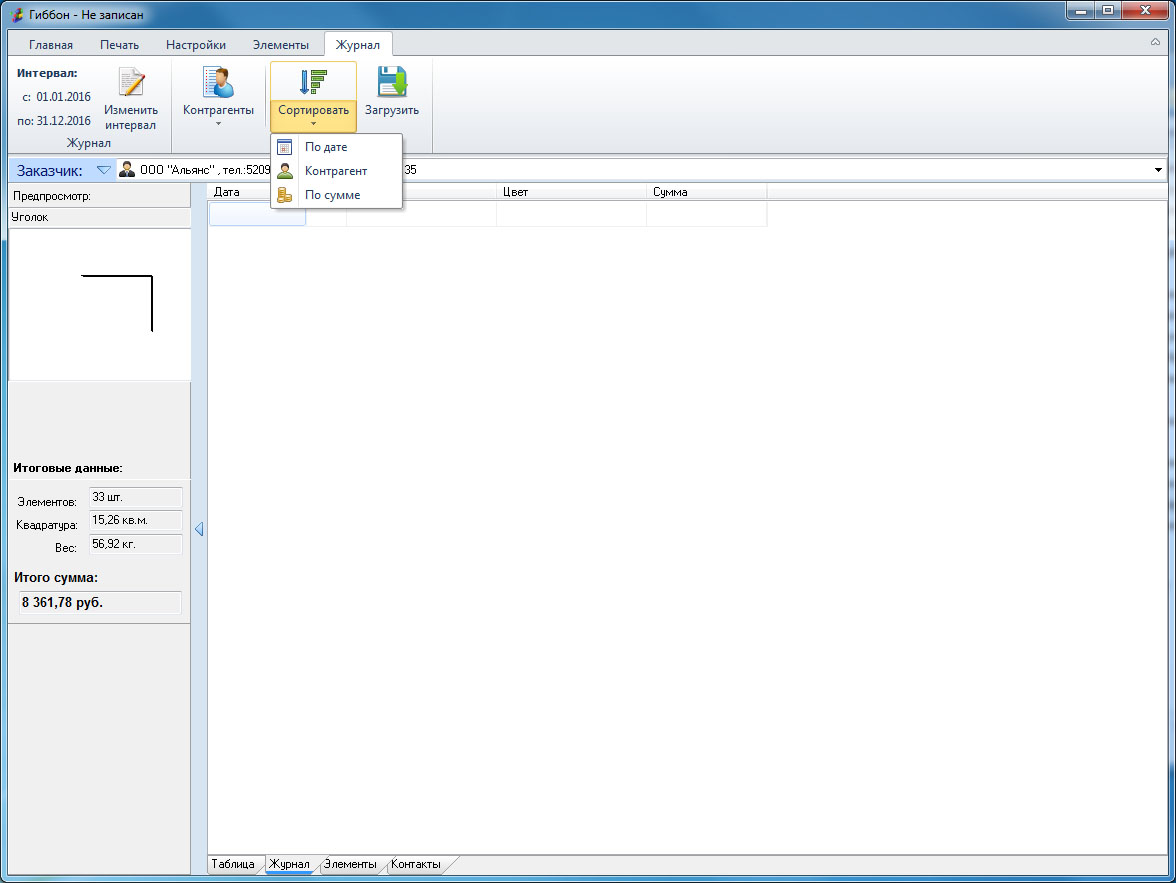Open the bottom Контакты sheet tab
Image resolution: width=1176 pixels, height=883 pixels.
(x=416, y=864)
